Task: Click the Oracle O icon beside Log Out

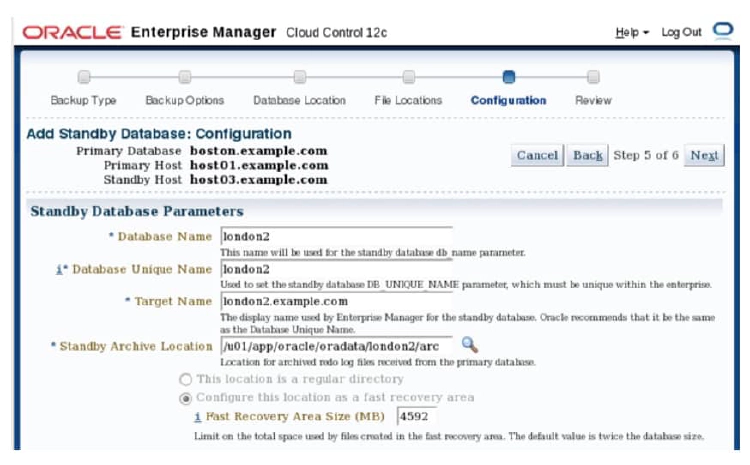Action: coord(723,31)
